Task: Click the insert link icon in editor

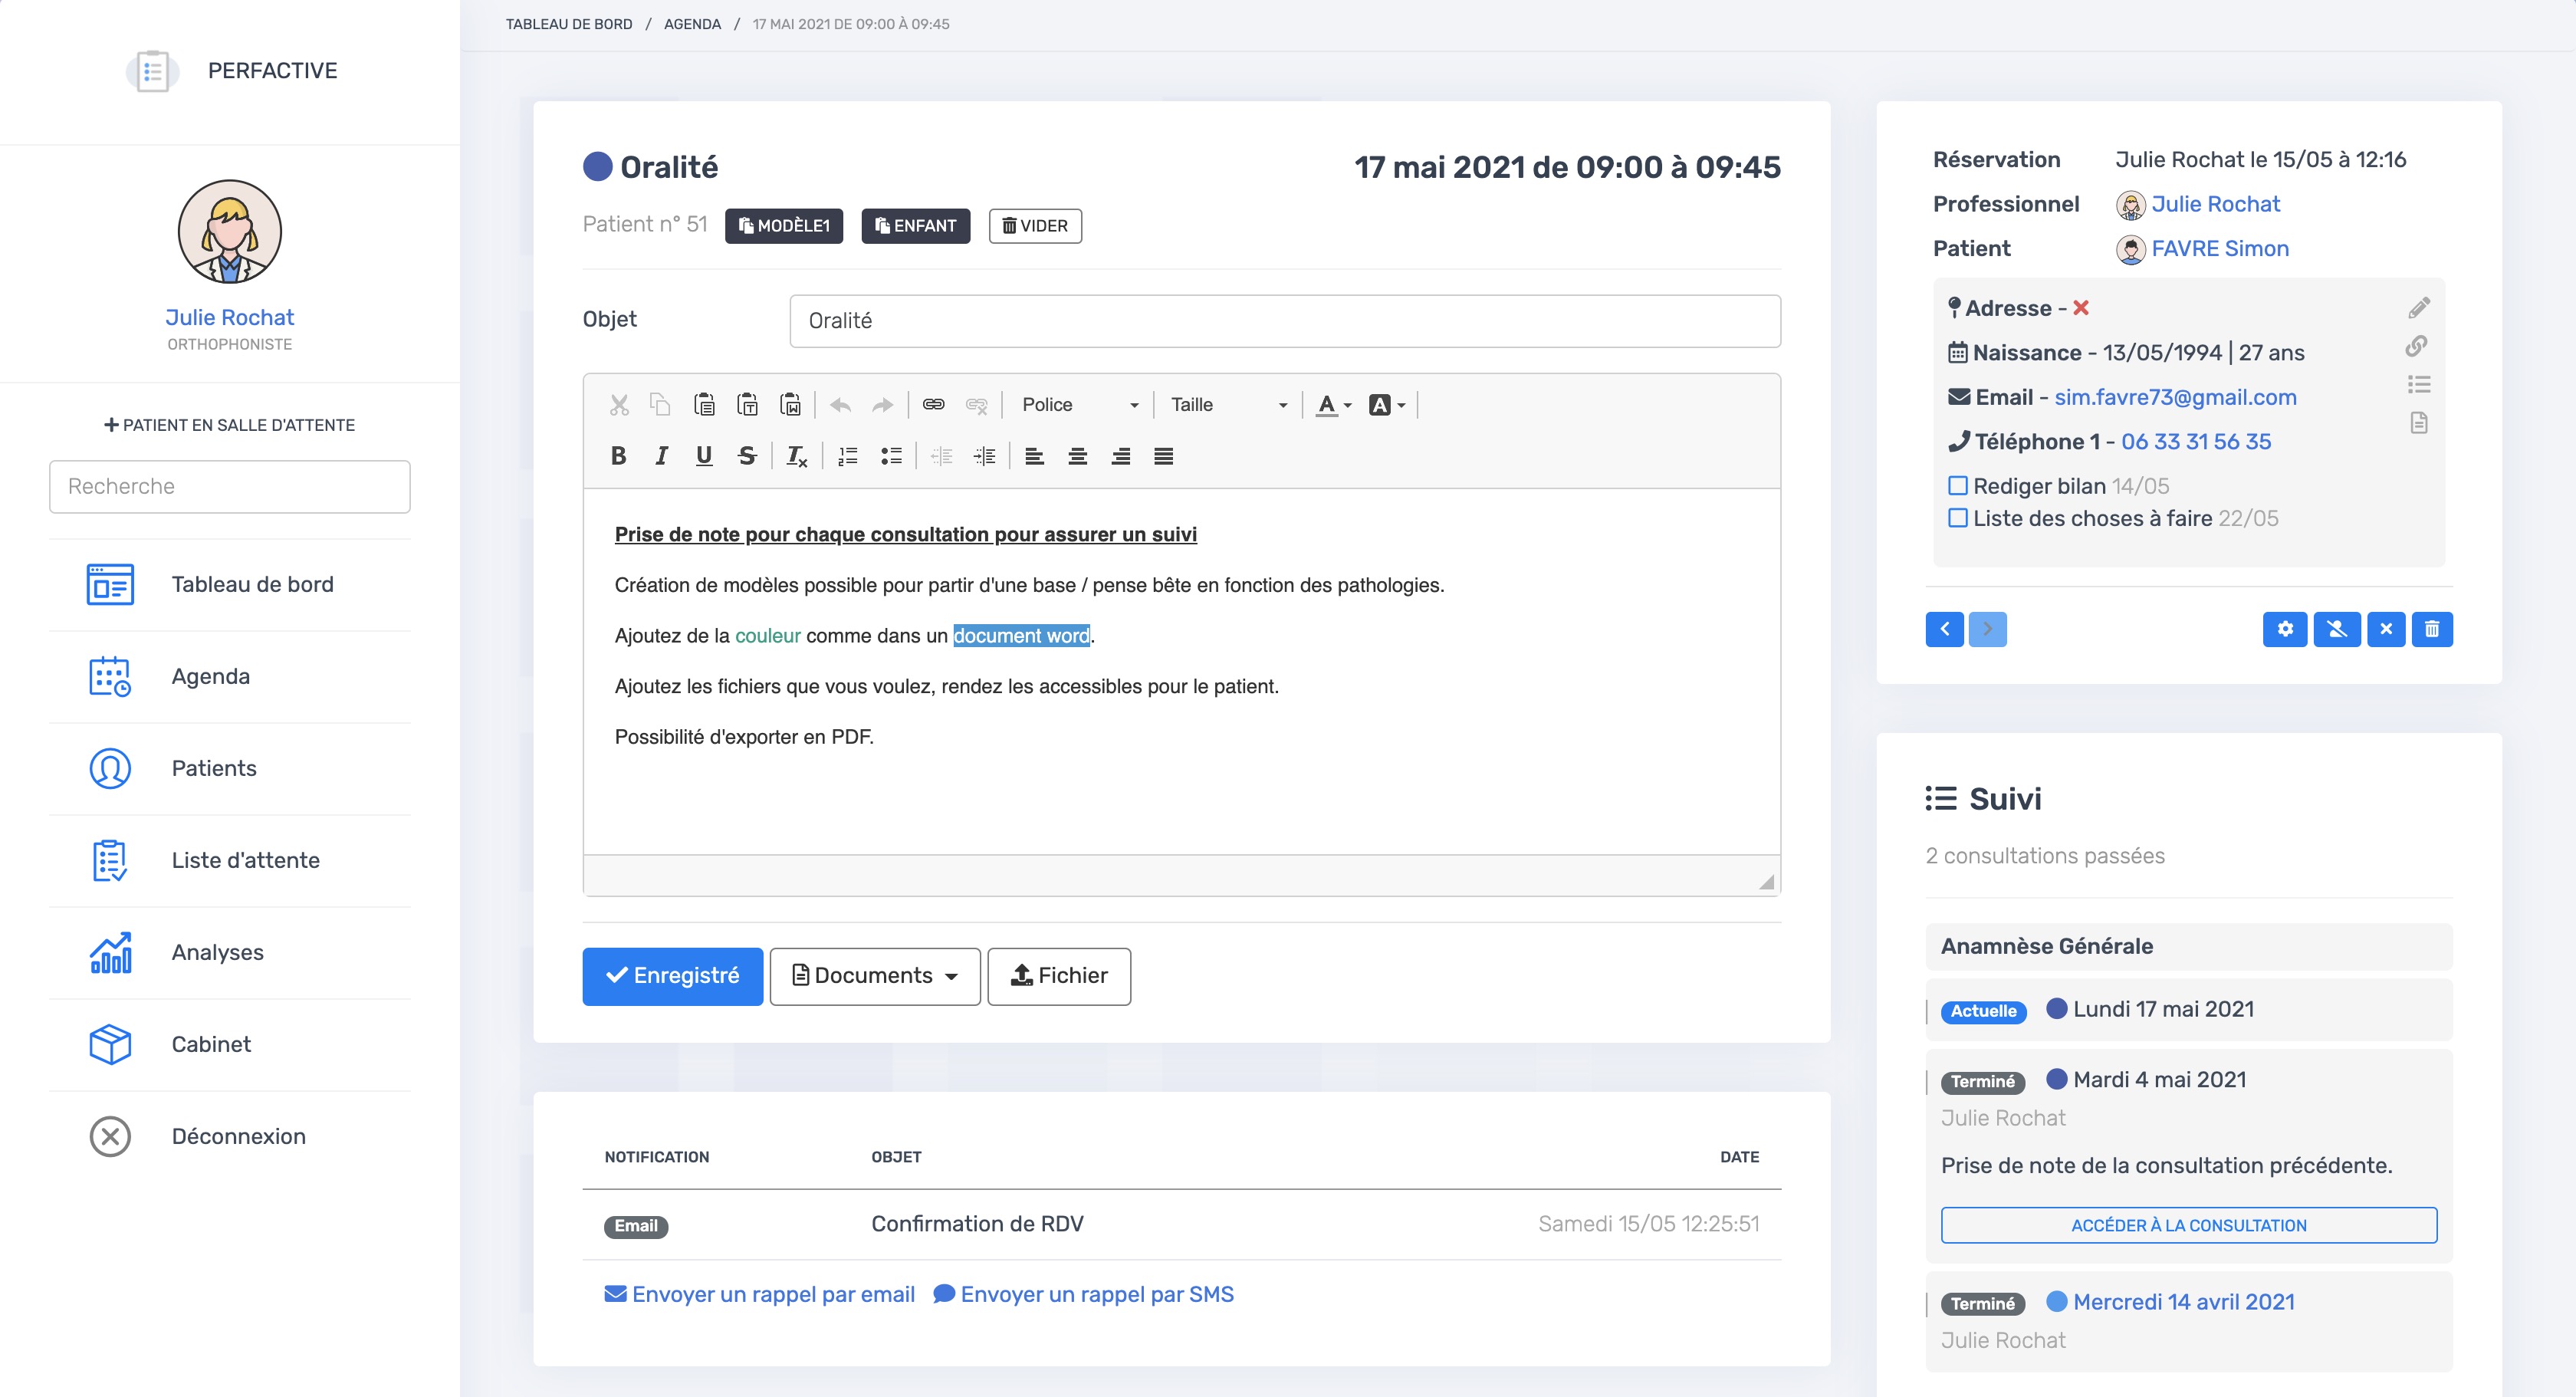Action: pos(933,404)
